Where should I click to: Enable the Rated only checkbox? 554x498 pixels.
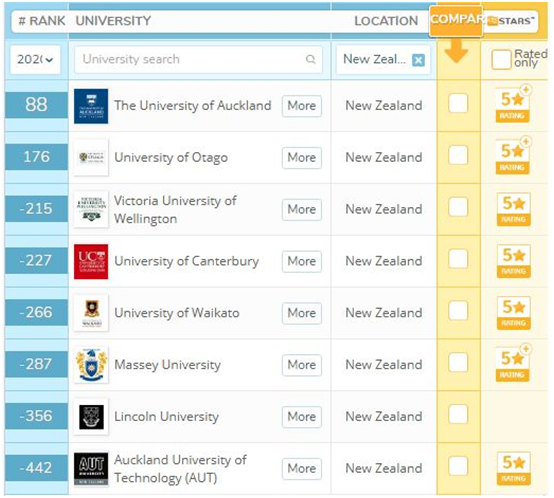501,59
